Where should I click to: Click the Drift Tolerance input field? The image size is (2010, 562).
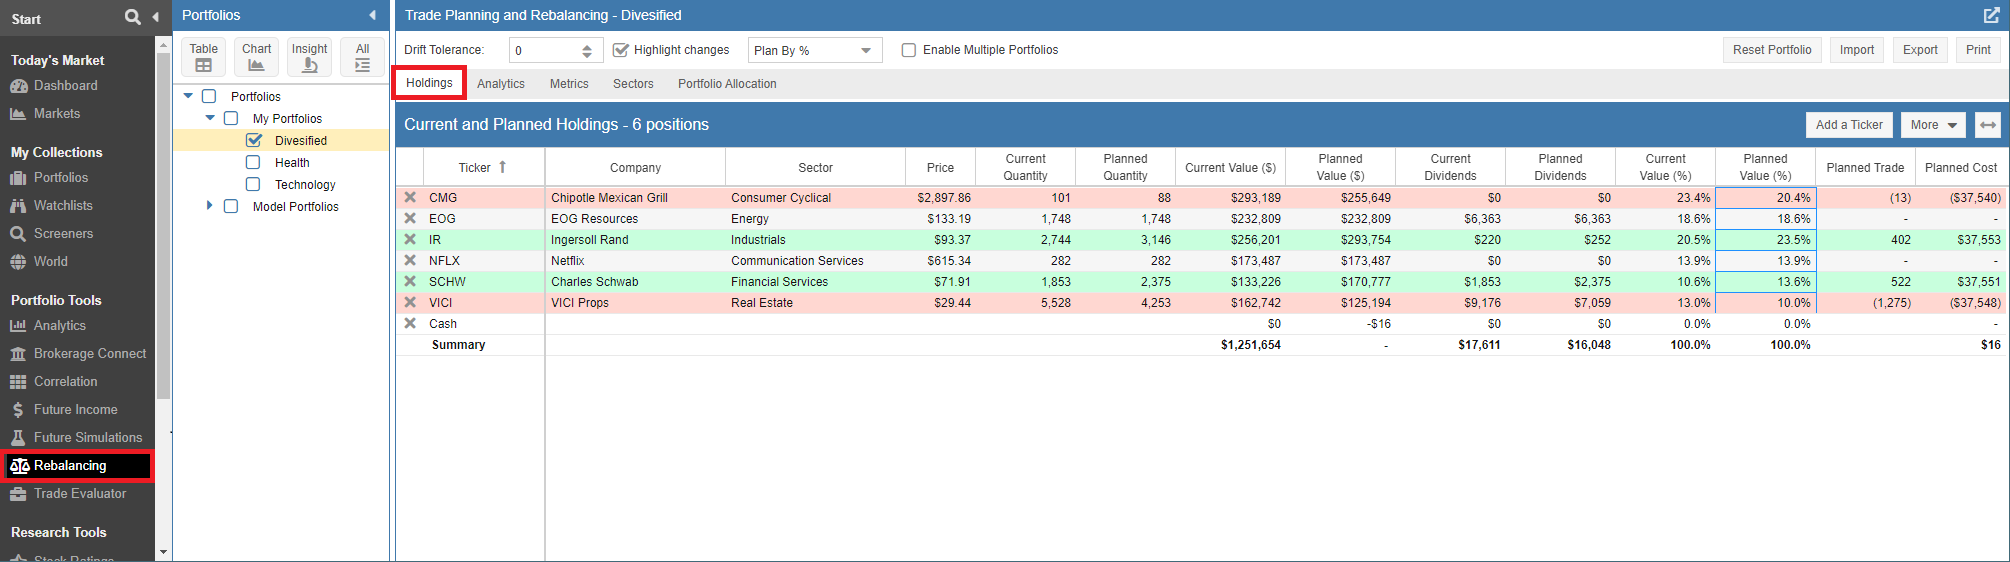click(x=543, y=50)
